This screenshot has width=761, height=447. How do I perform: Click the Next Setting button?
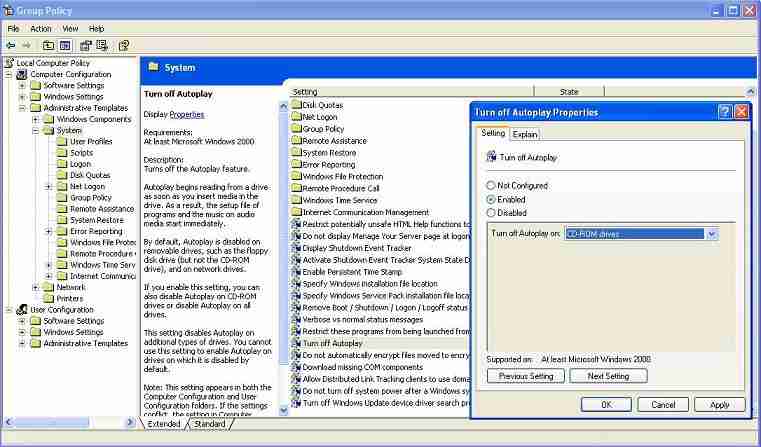click(607, 376)
